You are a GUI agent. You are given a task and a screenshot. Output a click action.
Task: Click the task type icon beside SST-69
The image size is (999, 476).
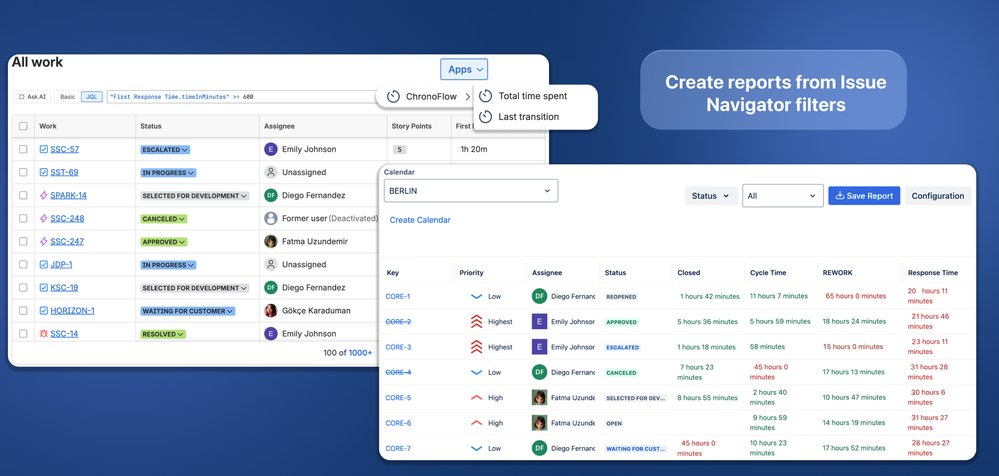43,172
